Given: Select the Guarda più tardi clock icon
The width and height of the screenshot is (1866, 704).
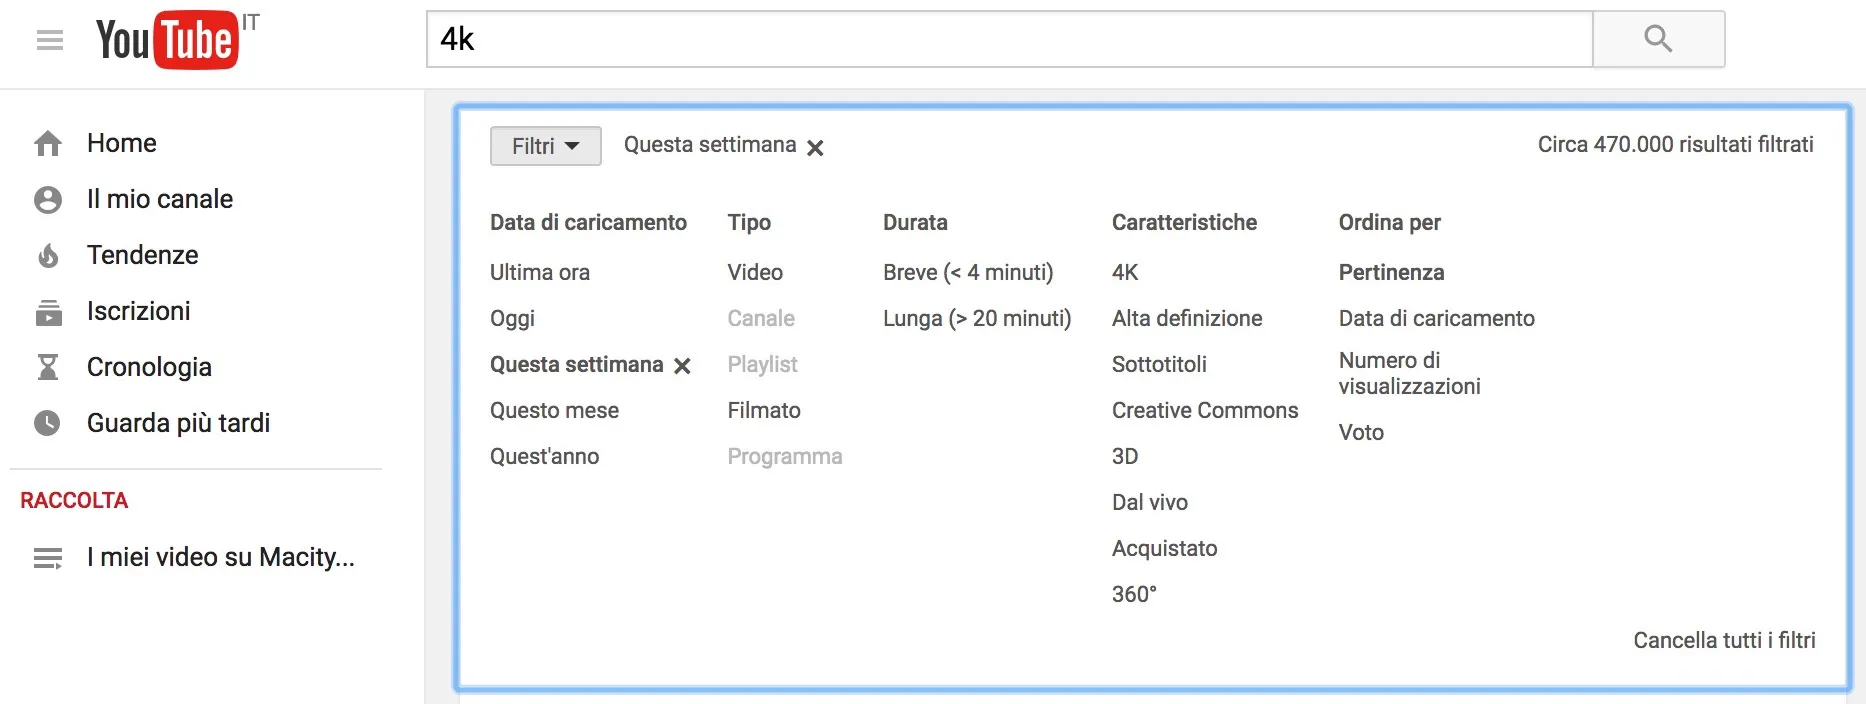Looking at the screenshot, I should tap(48, 424).
